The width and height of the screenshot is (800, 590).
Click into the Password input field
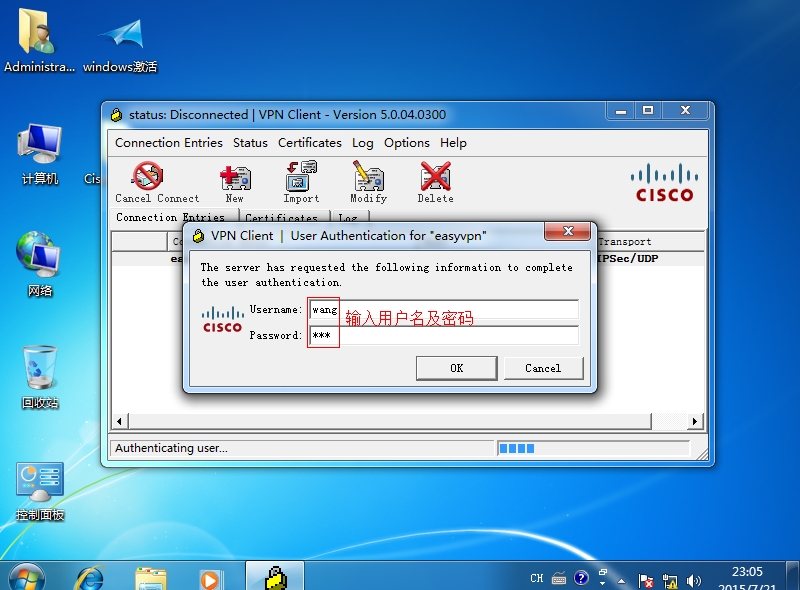[444, 335]
